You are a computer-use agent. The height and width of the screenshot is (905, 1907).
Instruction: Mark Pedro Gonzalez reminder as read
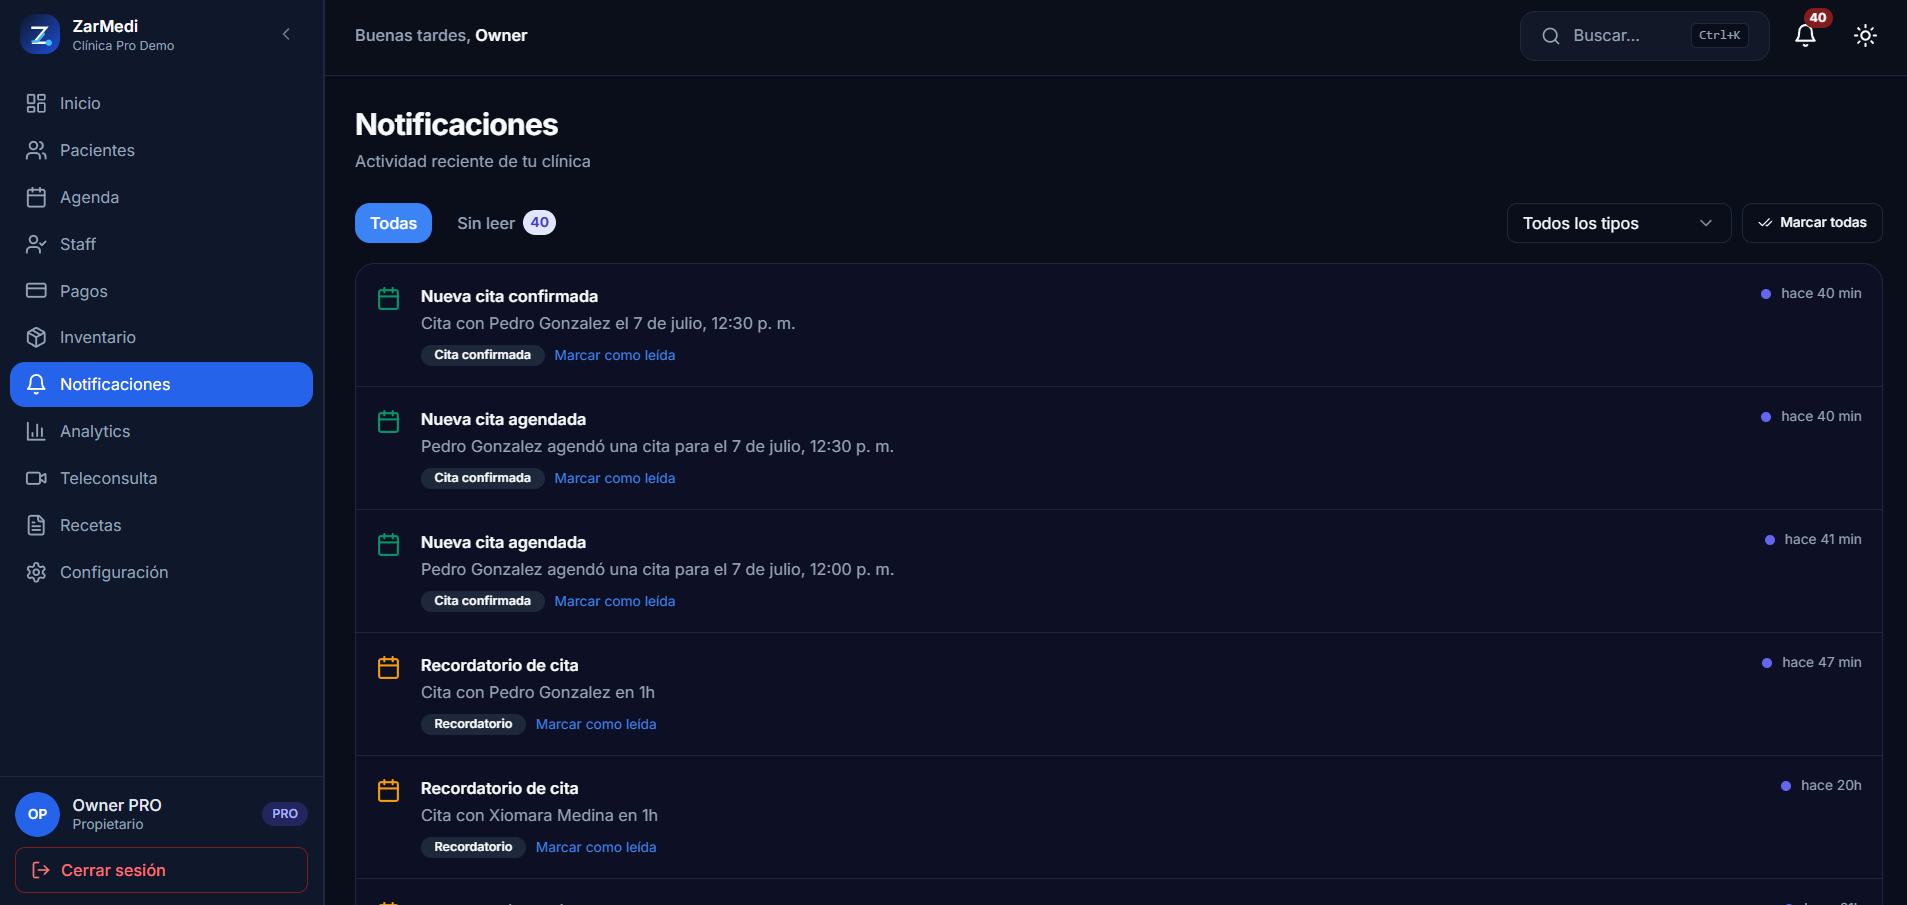tap(596, 724)
